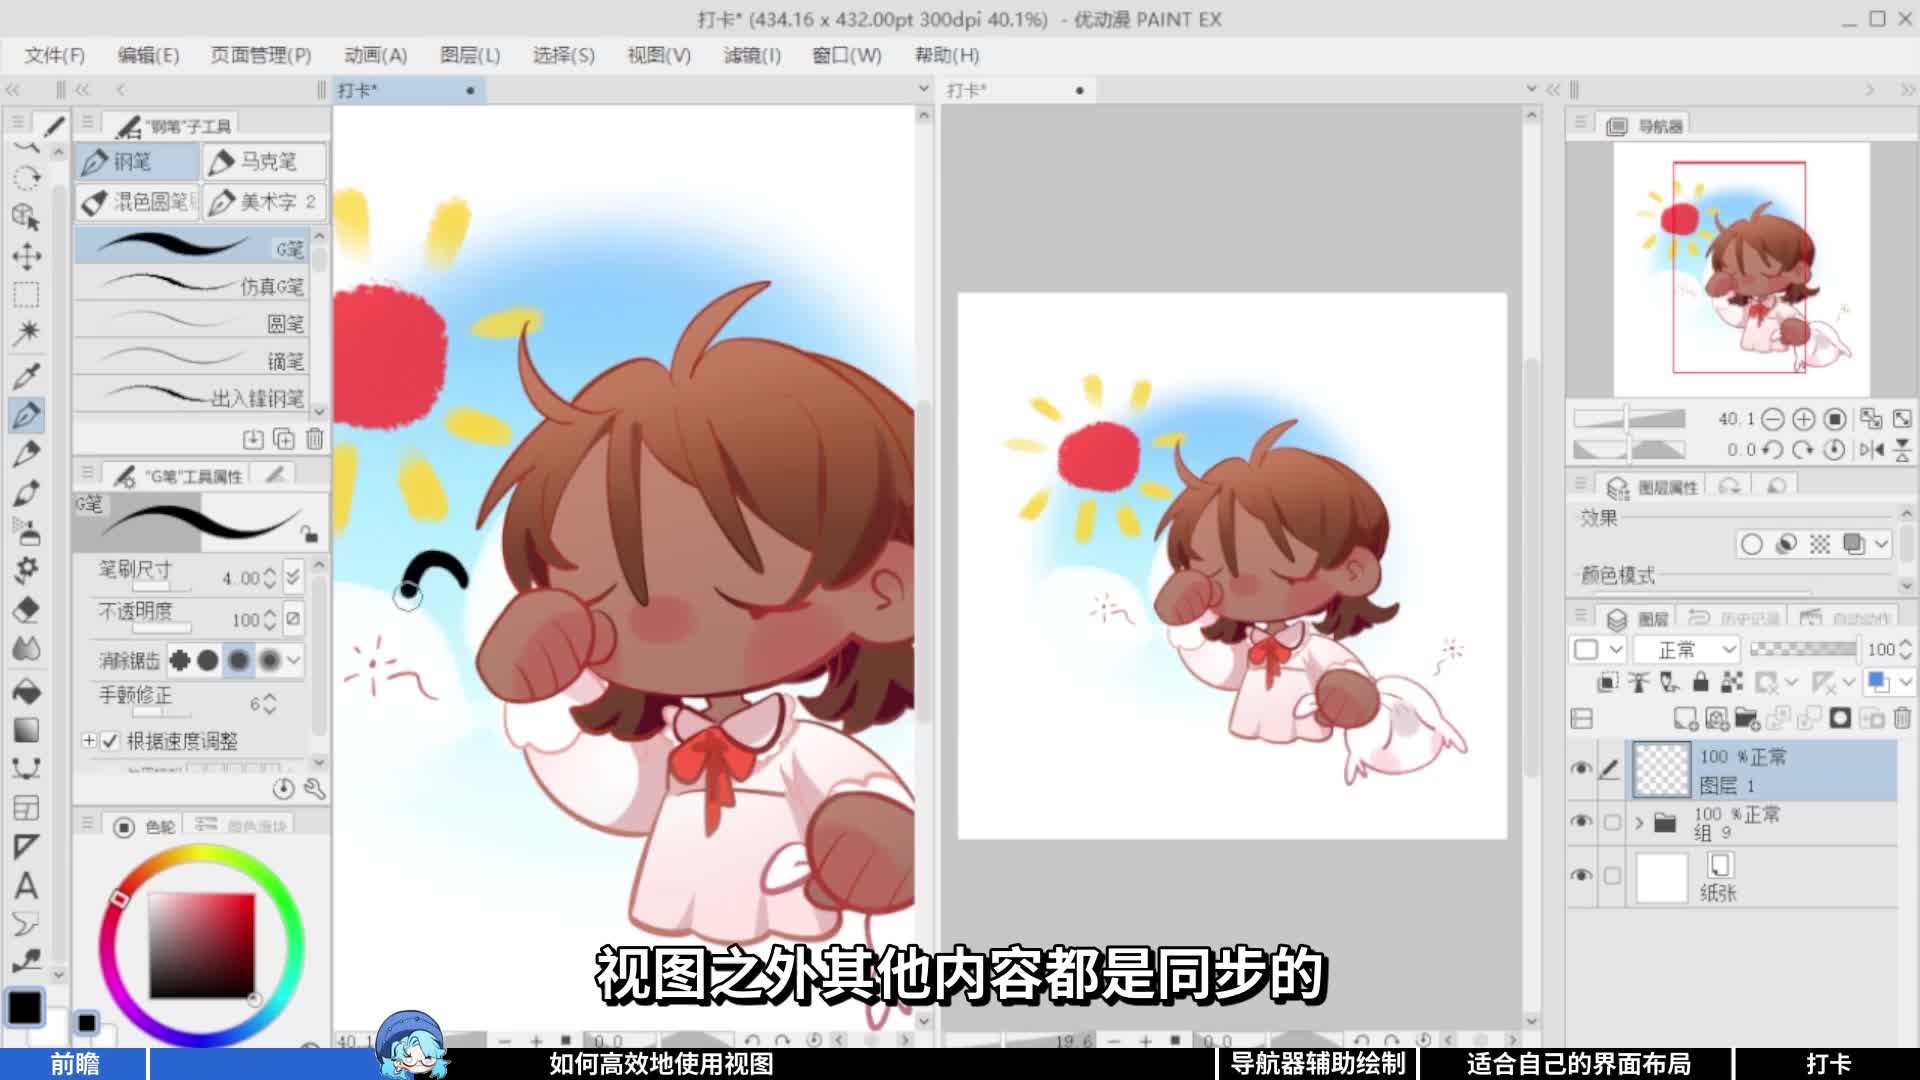This screenshot has width=1920, height=1080.
Task: Open the 窗口(W) menu
Action: point(846,55)
